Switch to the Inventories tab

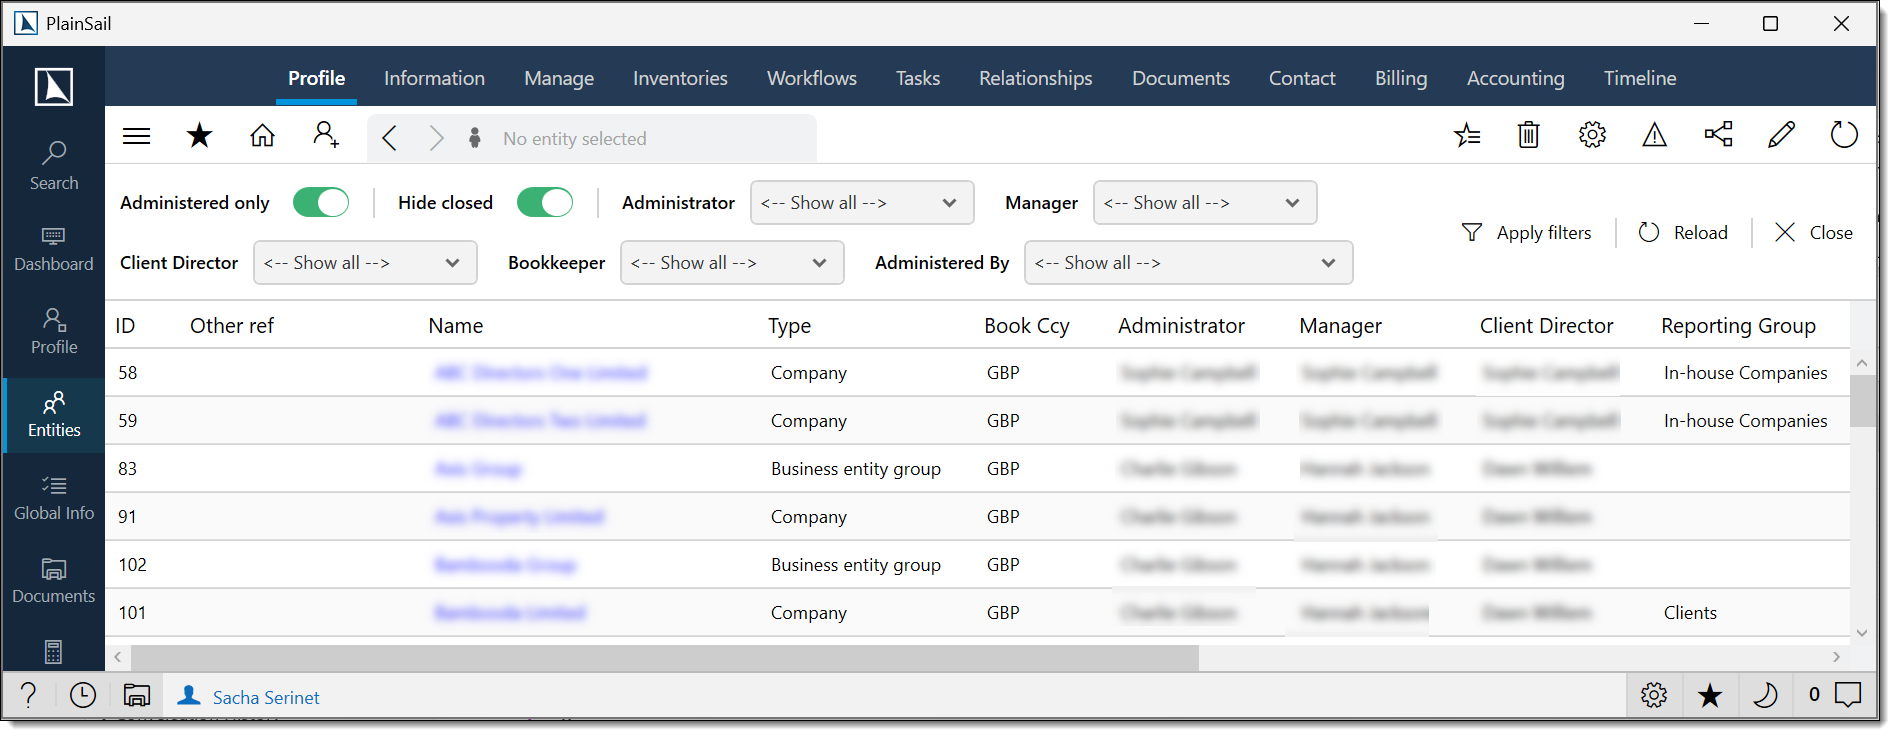coord(680,78)
